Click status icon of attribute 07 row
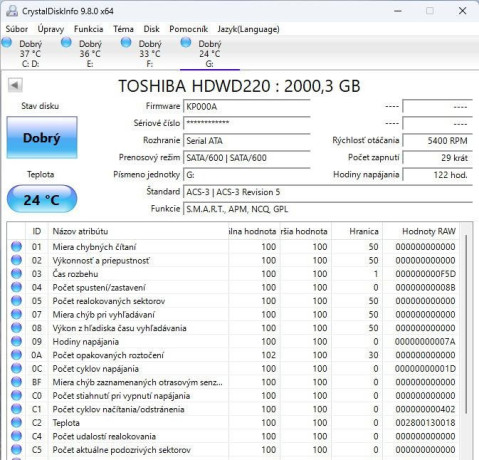479x460 pixels. (x=16, y=314)
